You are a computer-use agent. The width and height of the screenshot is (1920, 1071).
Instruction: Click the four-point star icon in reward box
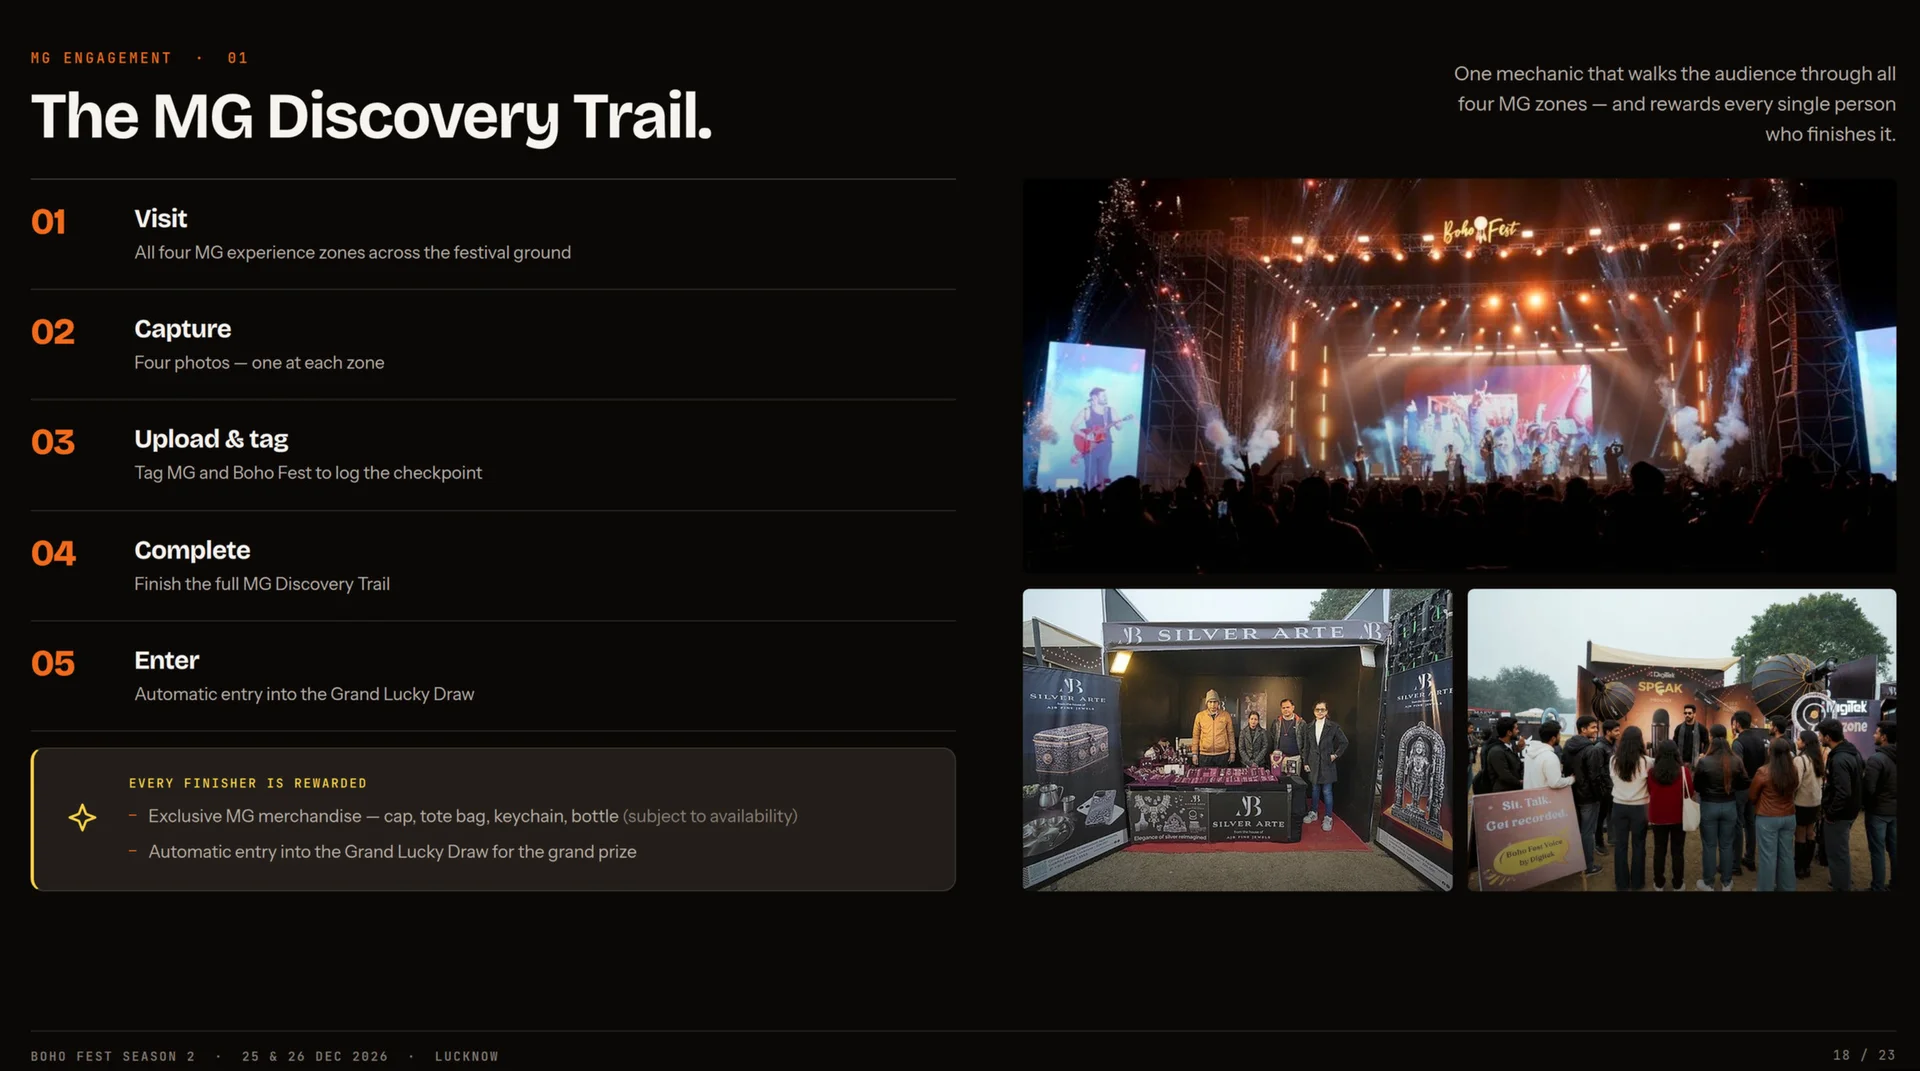82,818
